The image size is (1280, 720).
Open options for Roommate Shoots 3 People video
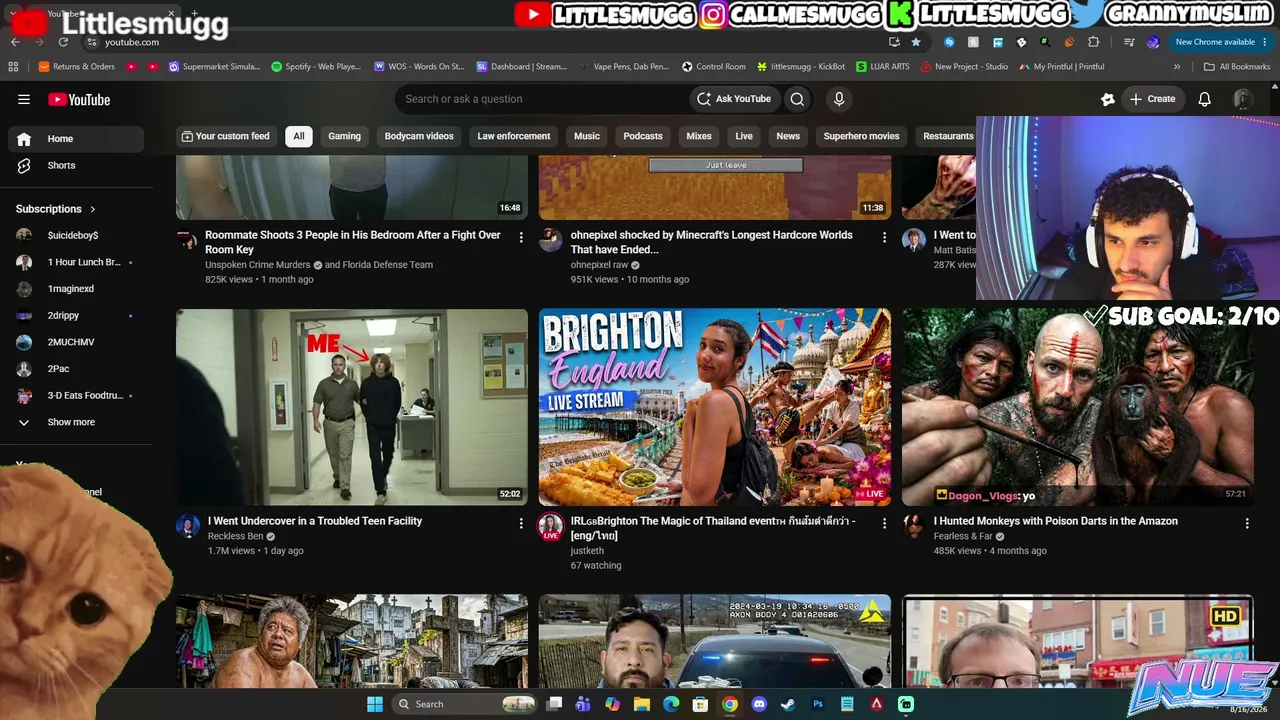521,237
